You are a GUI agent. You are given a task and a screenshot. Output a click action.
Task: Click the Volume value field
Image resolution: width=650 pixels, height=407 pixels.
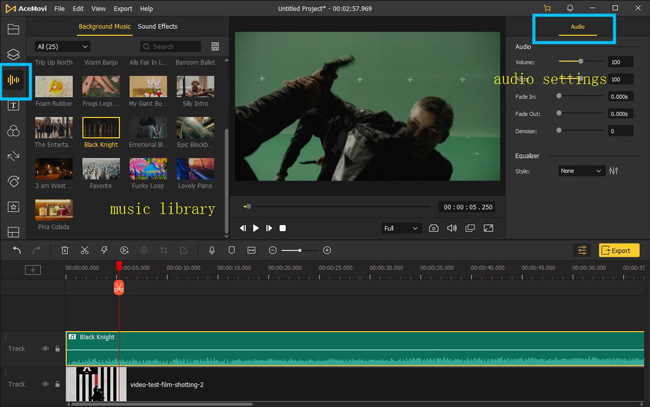621,62
